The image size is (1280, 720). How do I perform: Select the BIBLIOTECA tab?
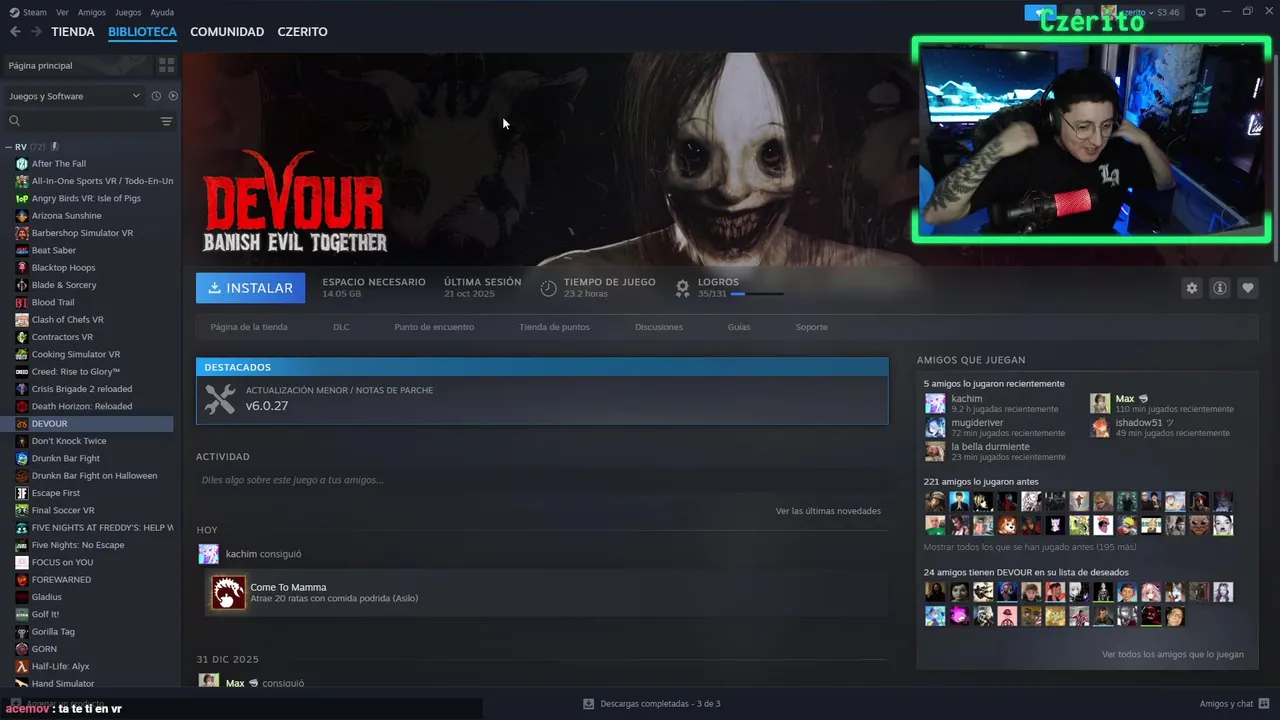click(x=142, y=32)
